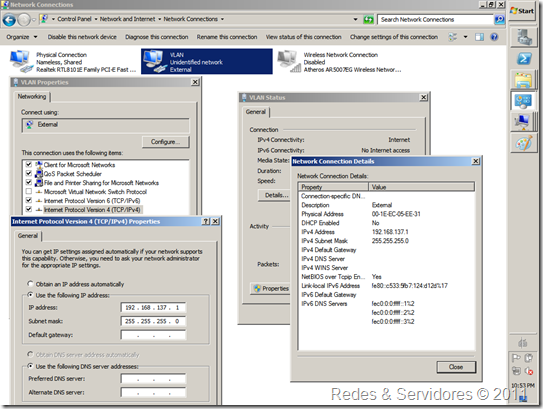The image size is (543, 409).
Task: Click the Alternate DNS server field
Action: click(153, 392)
